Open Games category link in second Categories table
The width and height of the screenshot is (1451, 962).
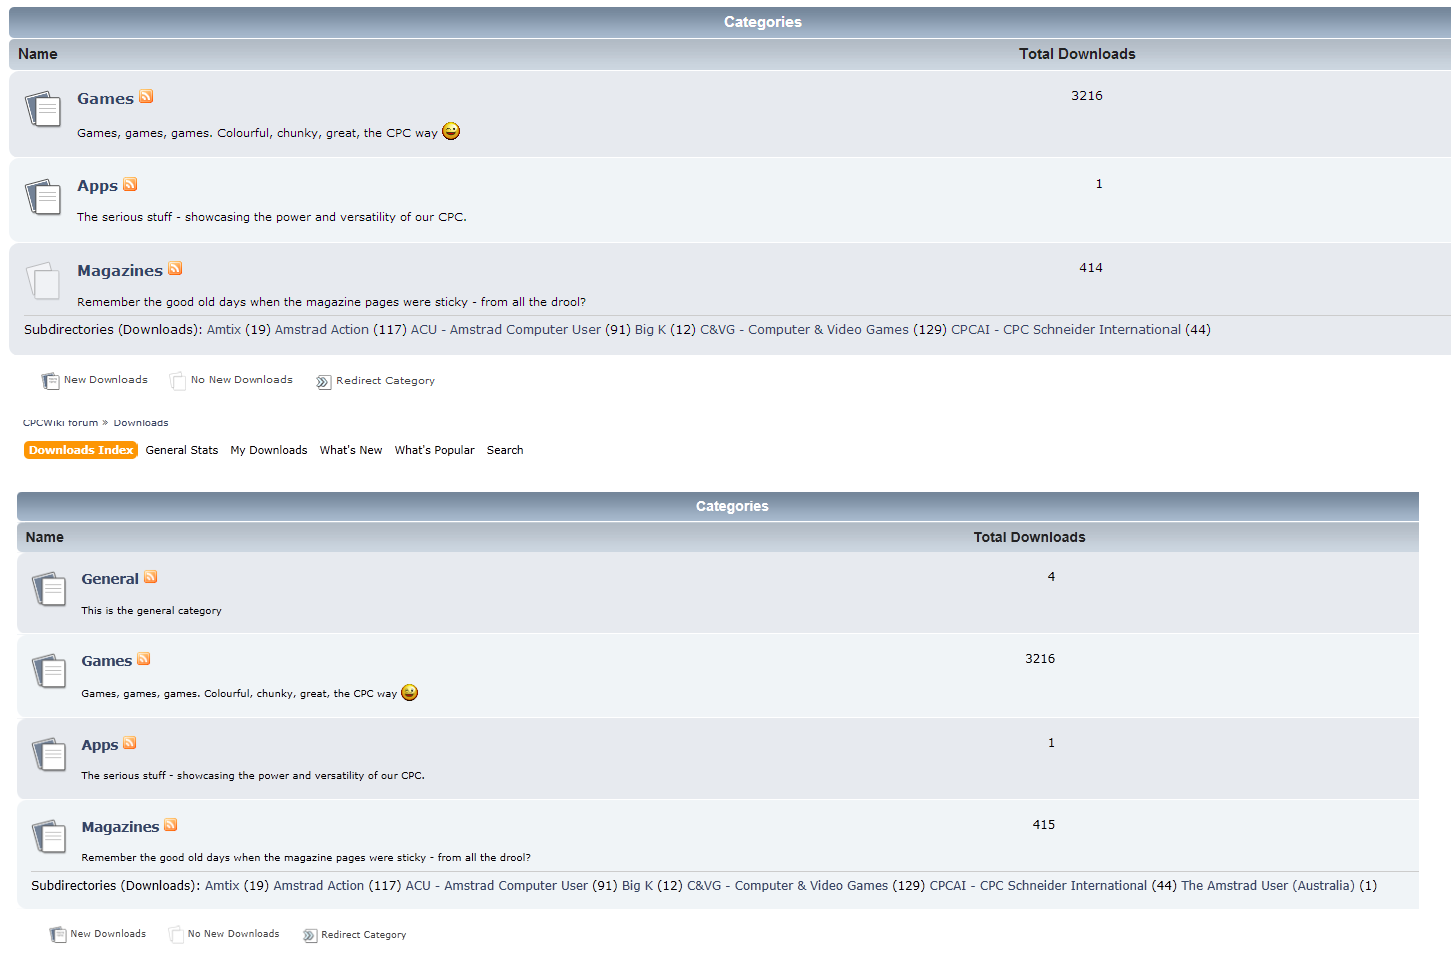(x=106, y=661)
